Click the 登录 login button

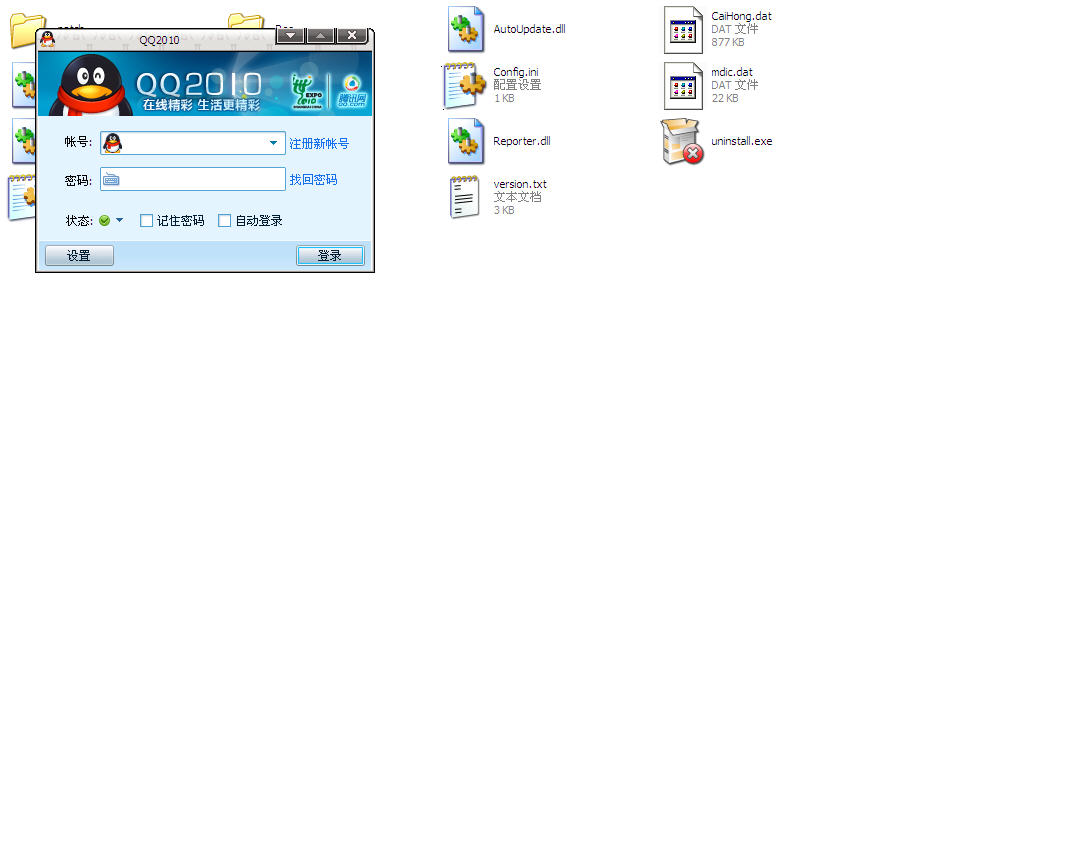330,255
